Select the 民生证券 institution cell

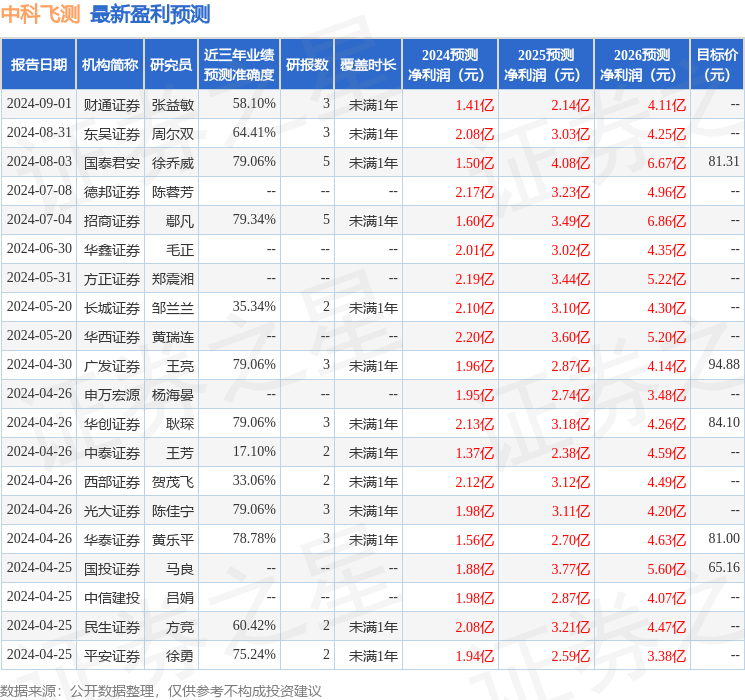point(112,627)
